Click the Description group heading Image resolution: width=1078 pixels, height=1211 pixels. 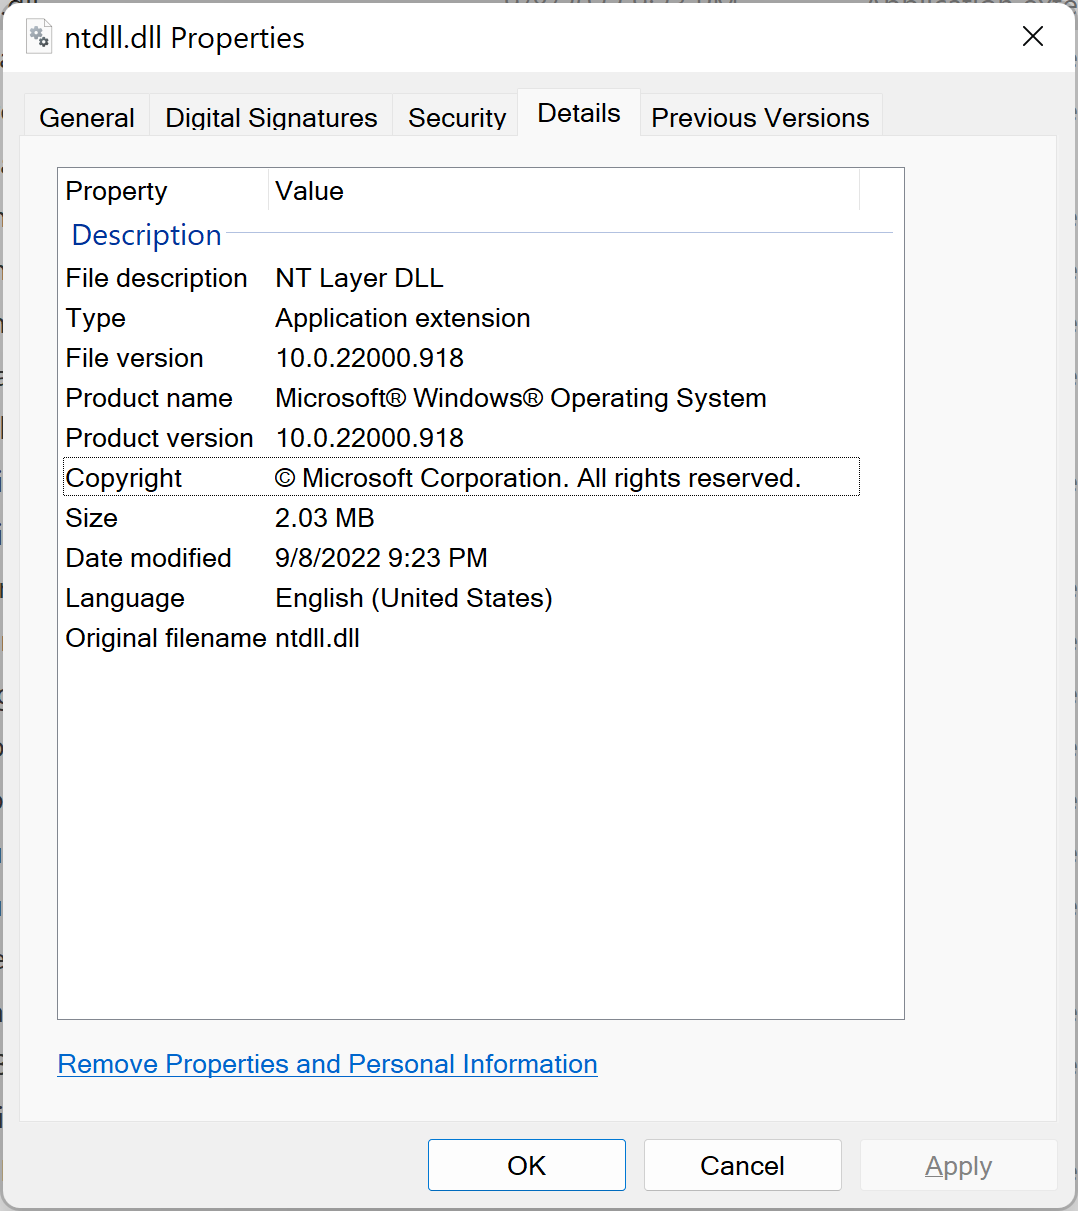click(x=147, y=235)
